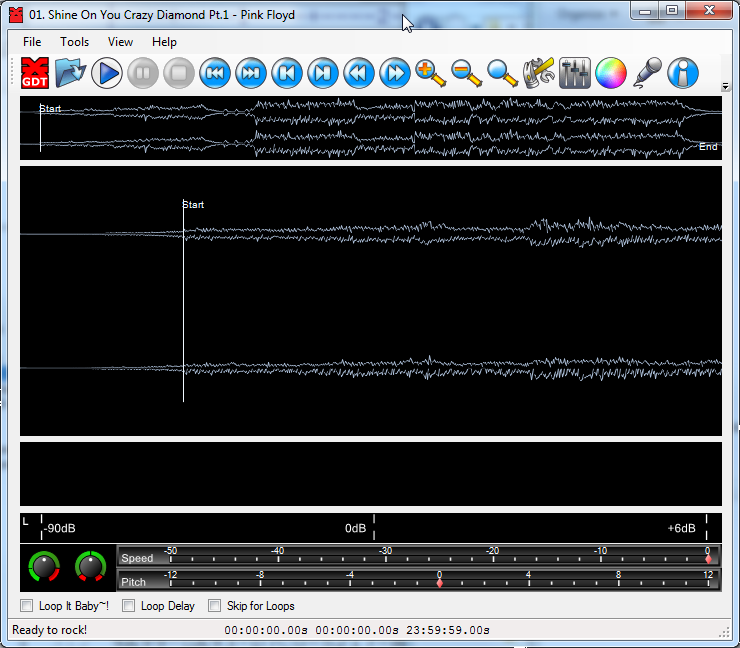Enable the Loop It Baby~! checkbox

(27, 606)
